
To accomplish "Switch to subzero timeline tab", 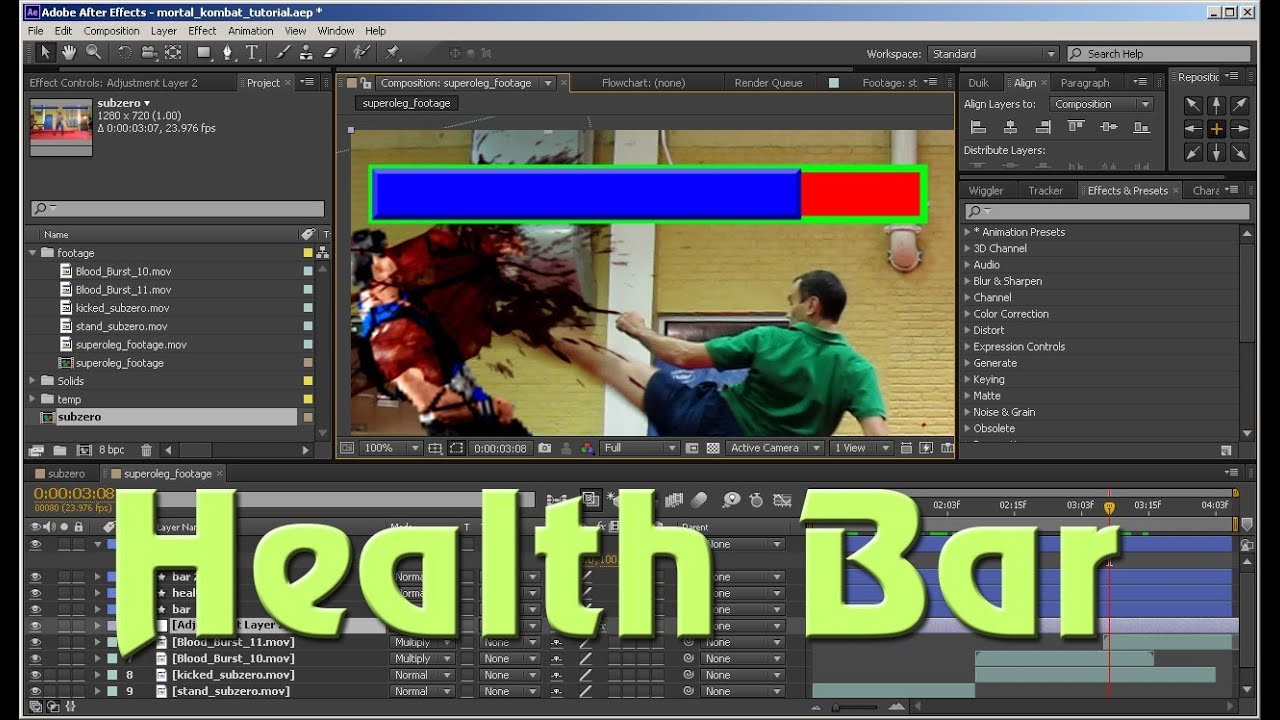I will (x=66, y=474).
